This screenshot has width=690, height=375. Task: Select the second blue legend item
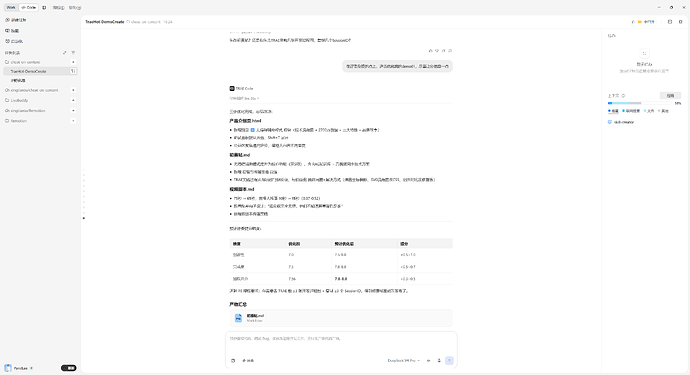[631, 111]
